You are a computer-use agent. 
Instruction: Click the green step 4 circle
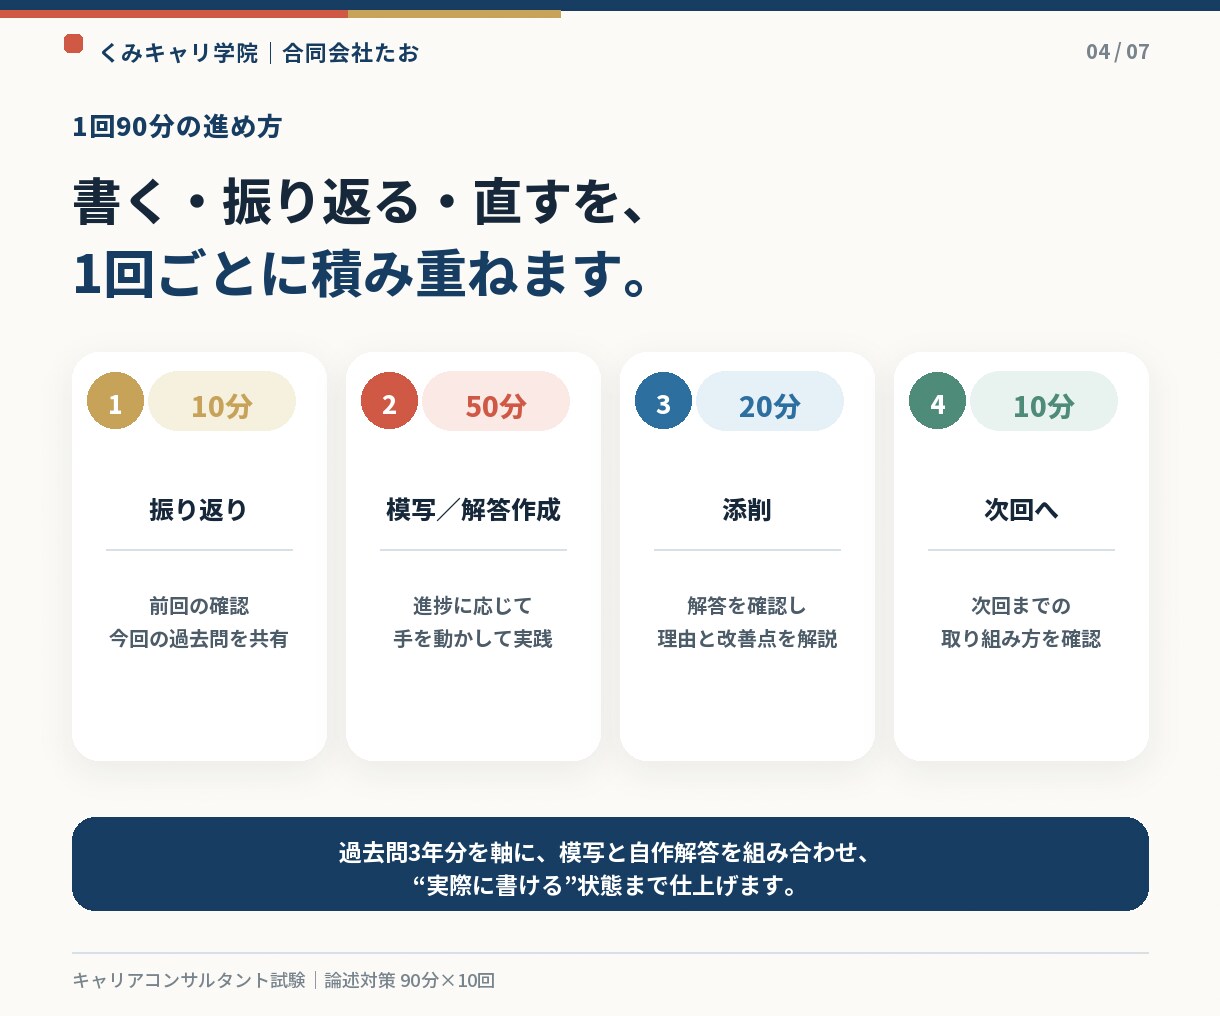tap(937, 401)
